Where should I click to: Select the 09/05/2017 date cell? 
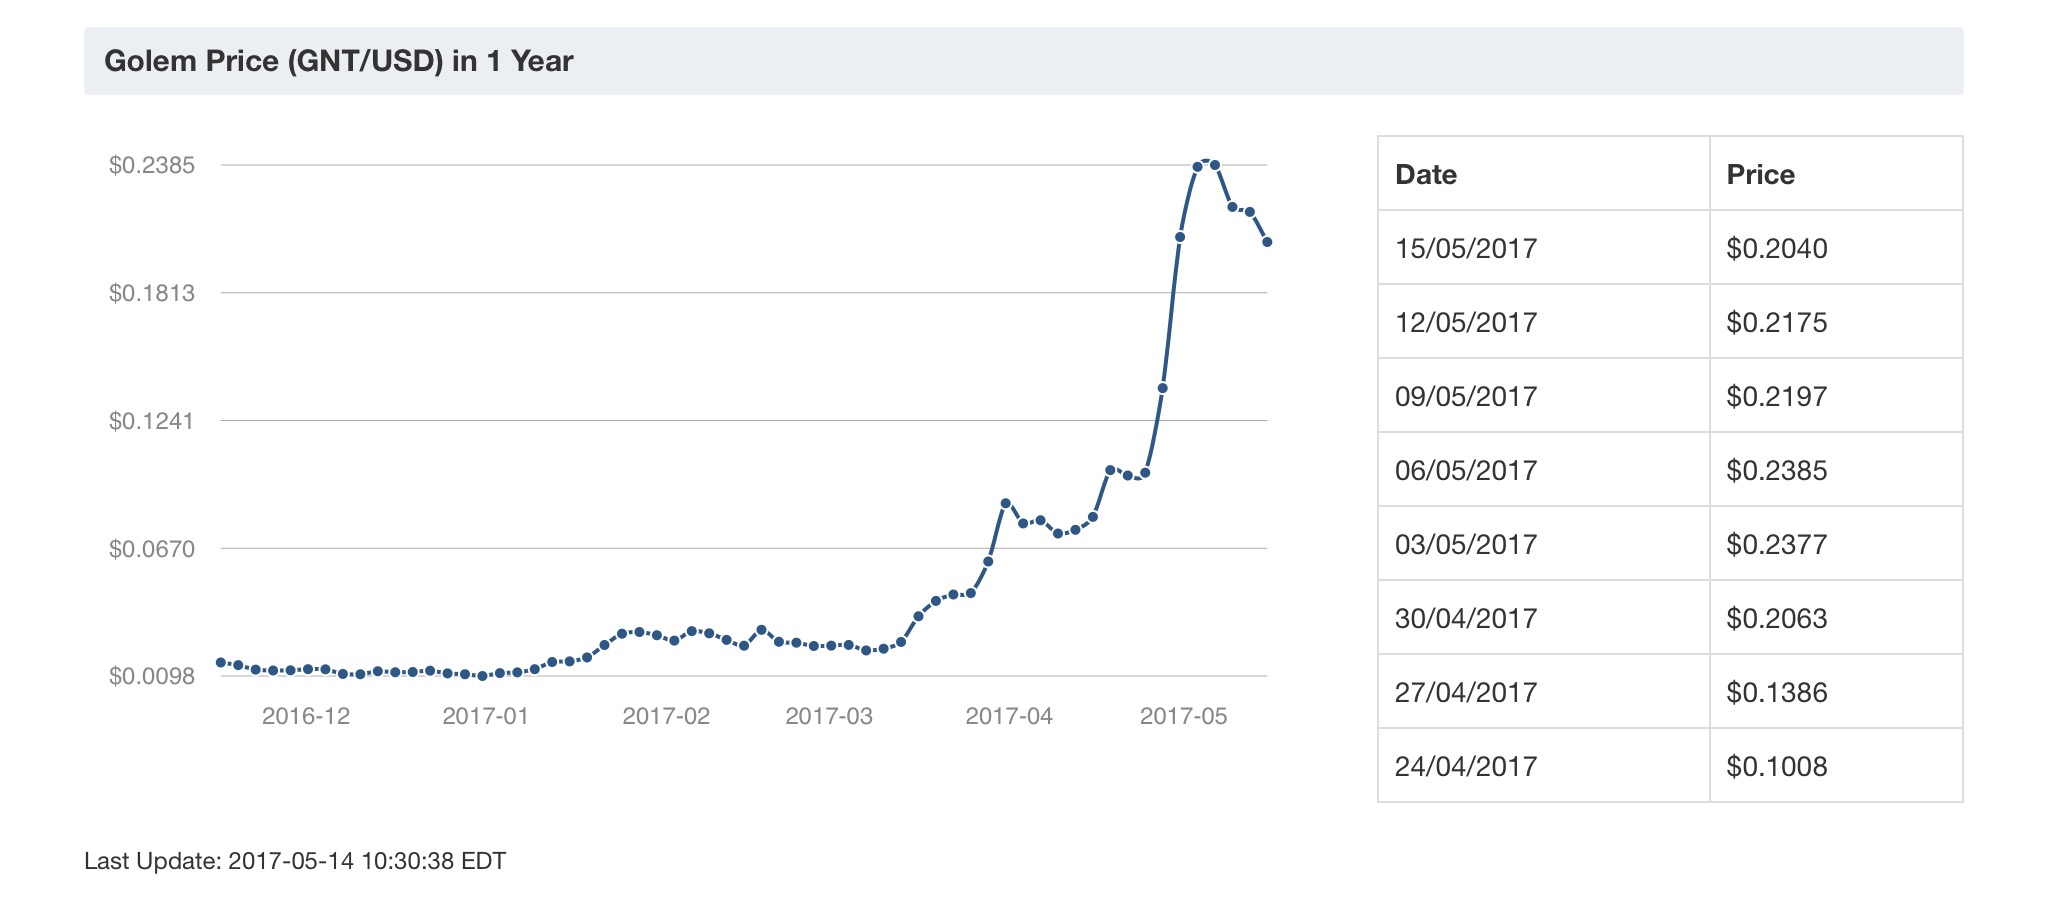click(1543, 395)
